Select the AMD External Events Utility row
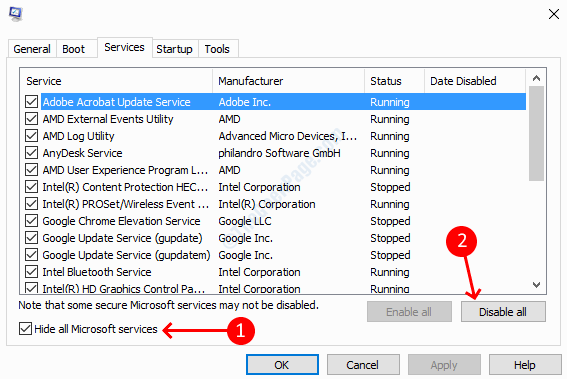 click(276, 119)
